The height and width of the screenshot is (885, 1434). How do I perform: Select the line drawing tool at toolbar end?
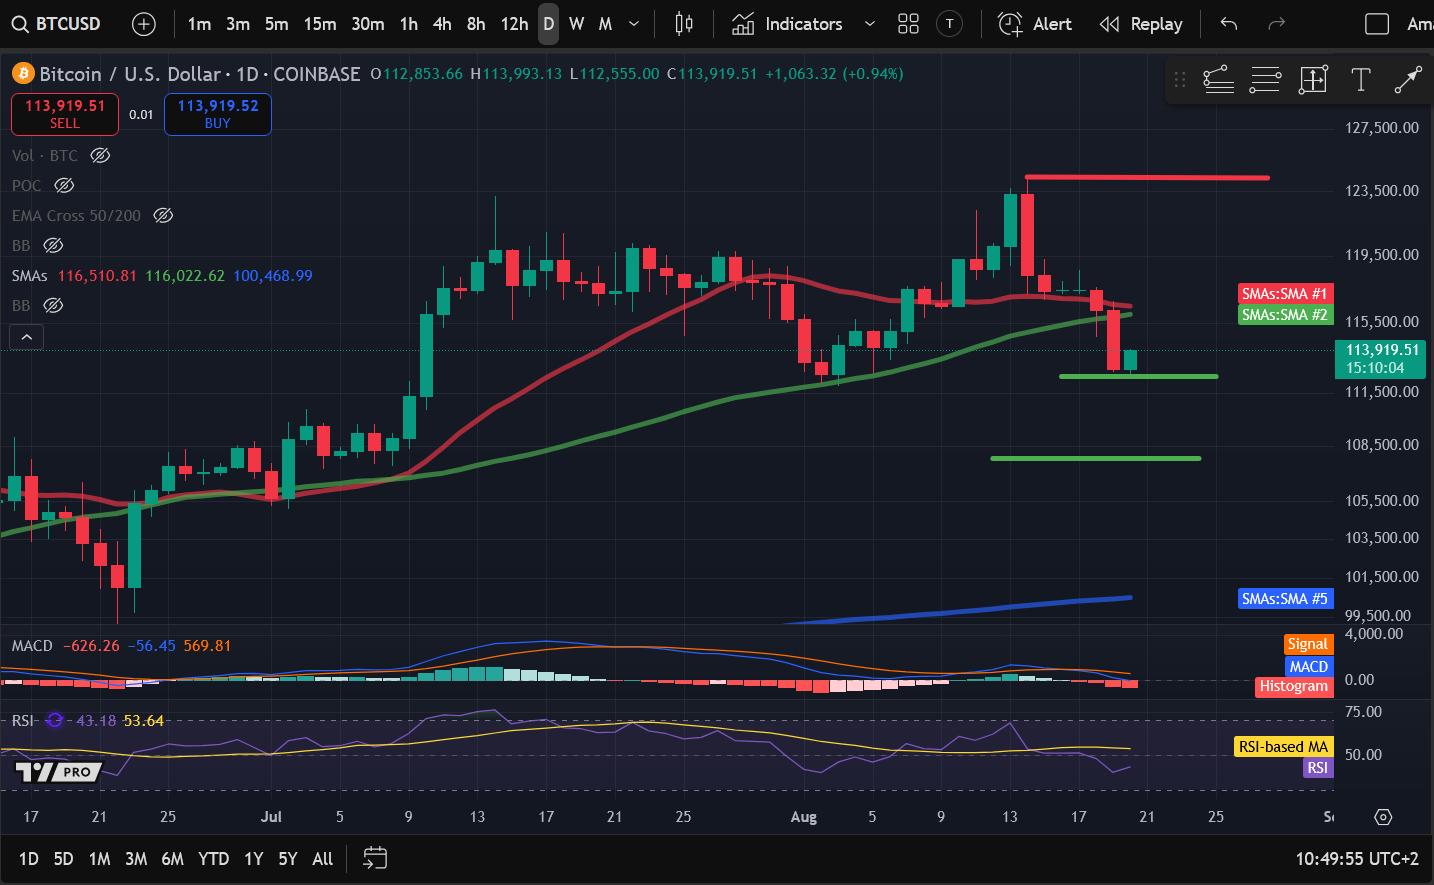tap(1408, 80)
